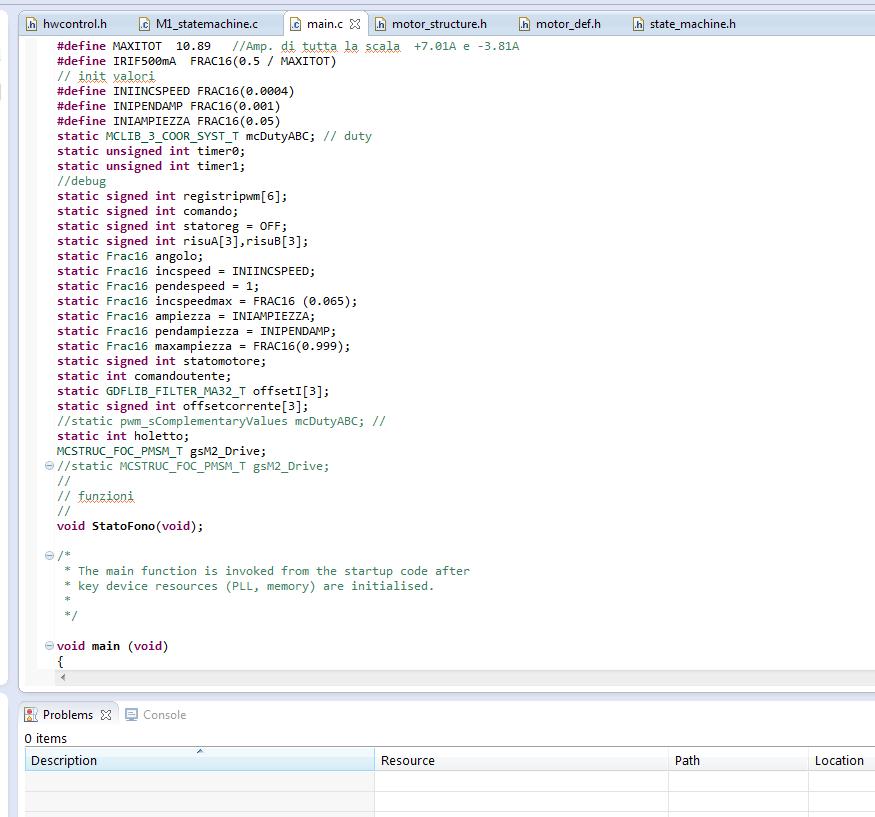Sort problems by Description column
875x817 pixels.
(200, 760)
